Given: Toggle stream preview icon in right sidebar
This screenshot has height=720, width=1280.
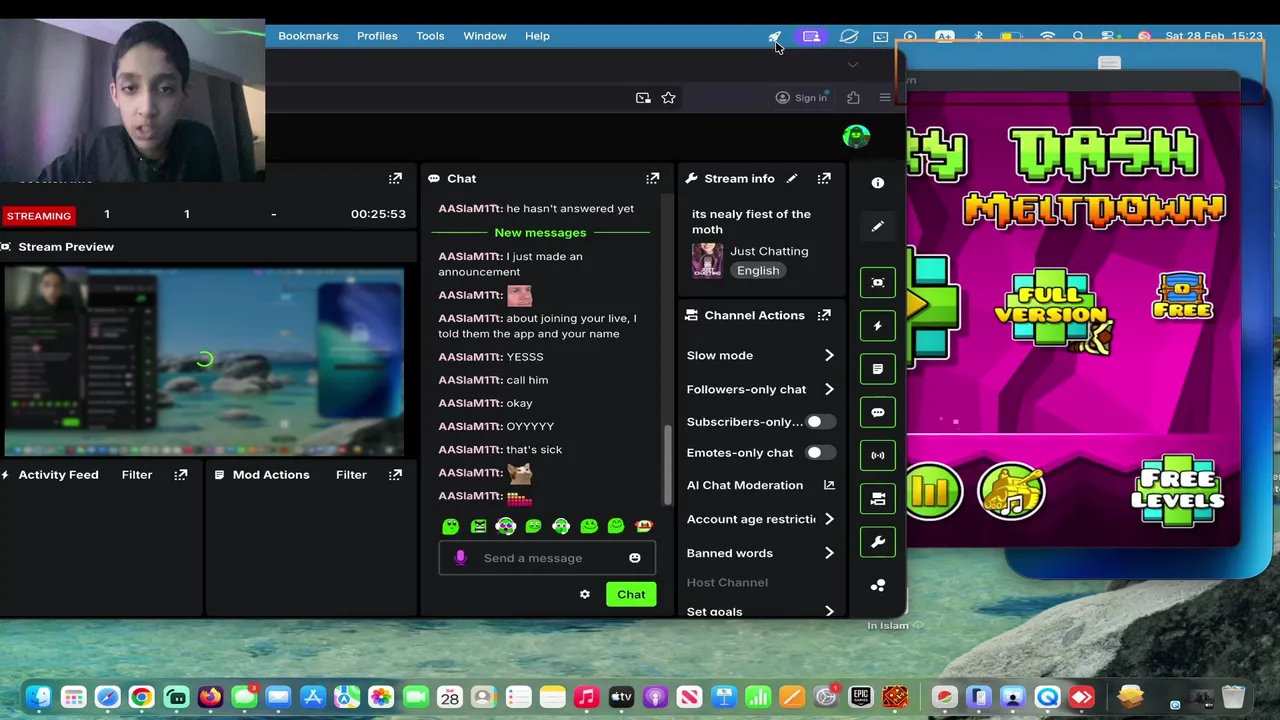Looking at the screenshot, I should (x=877, y=282).
